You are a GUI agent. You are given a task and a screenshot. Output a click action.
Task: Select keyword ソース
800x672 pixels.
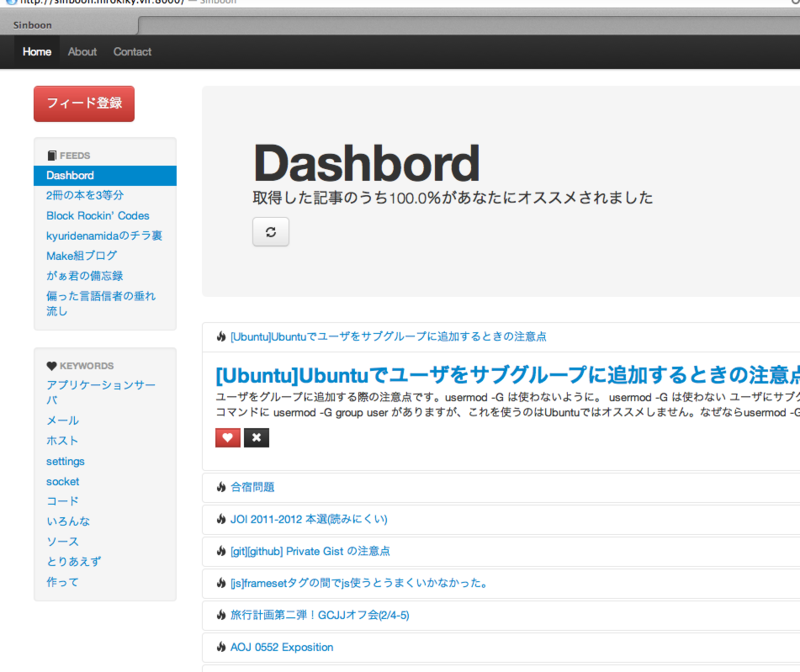[x=62, y=541]
